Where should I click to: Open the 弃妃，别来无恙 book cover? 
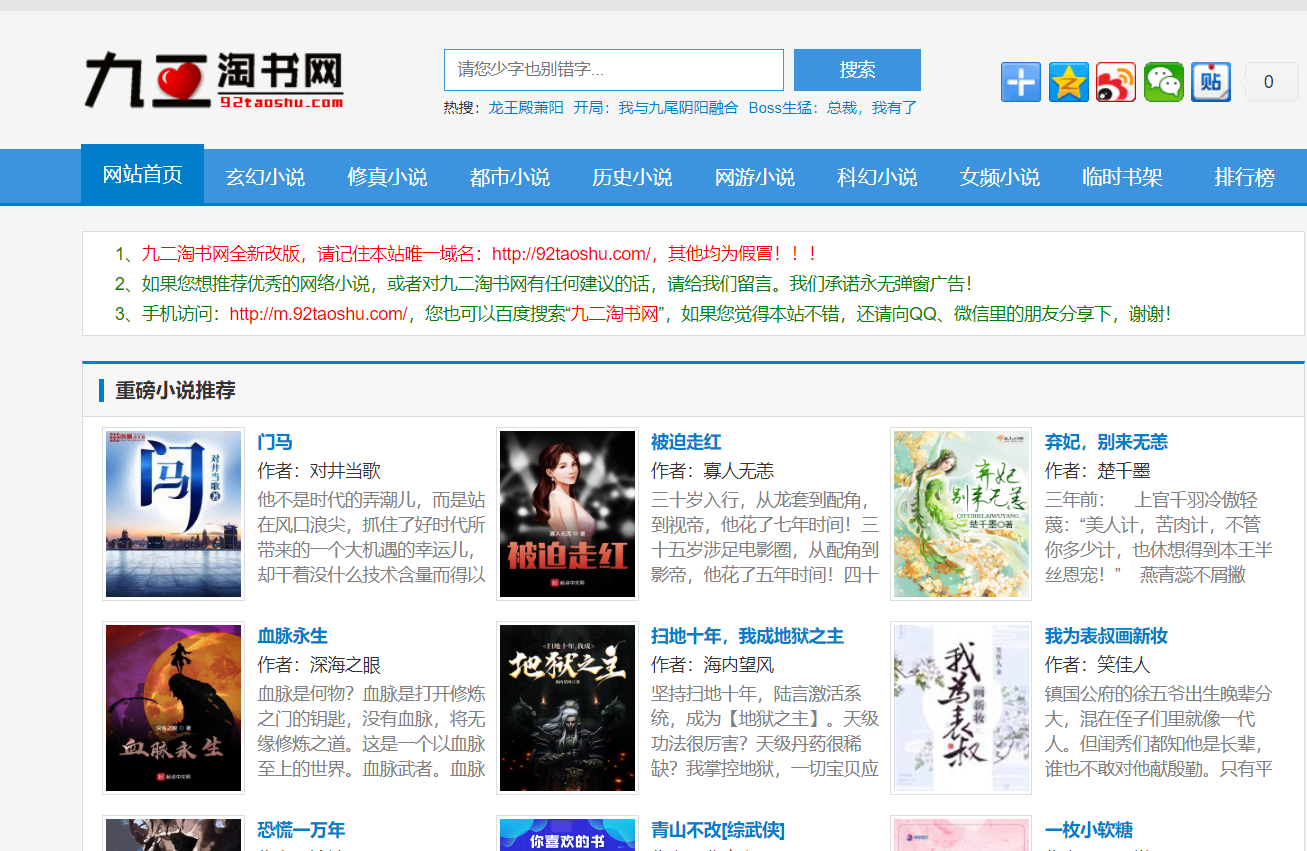[961, 514]
